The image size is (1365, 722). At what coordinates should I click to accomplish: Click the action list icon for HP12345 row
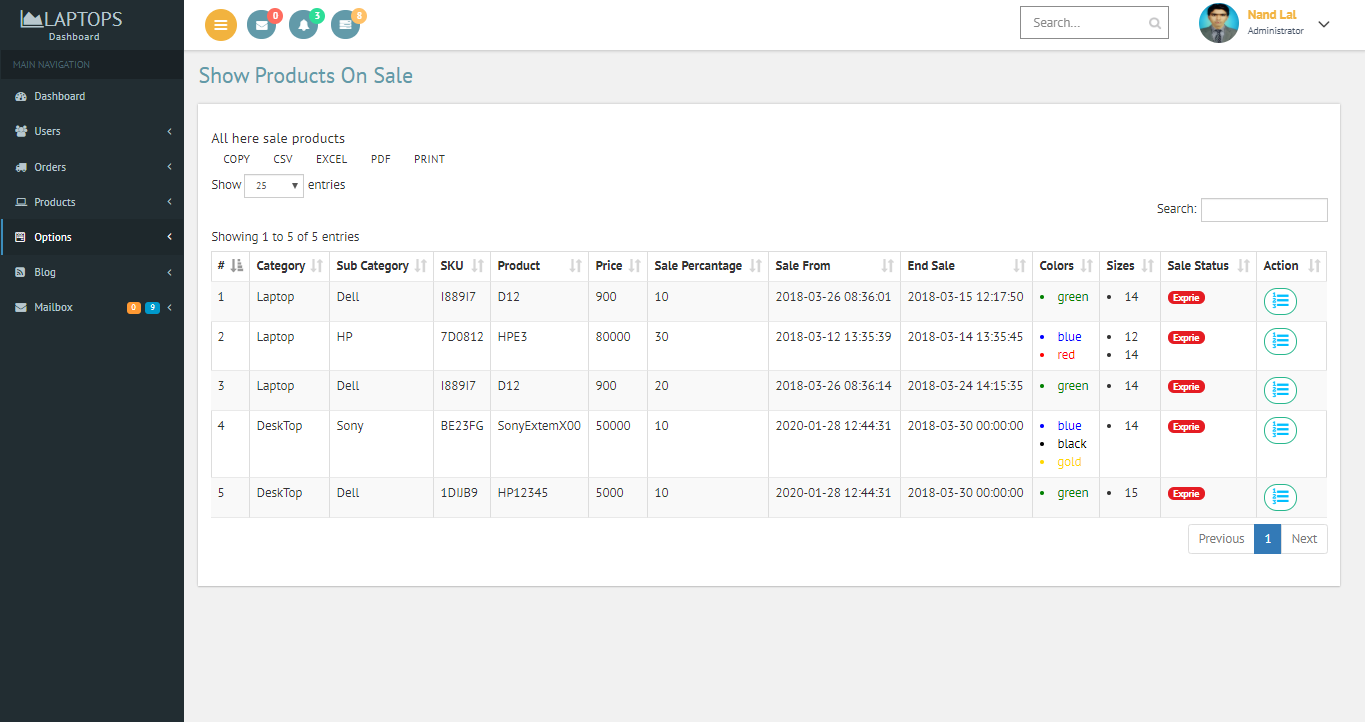point(1280,497)
